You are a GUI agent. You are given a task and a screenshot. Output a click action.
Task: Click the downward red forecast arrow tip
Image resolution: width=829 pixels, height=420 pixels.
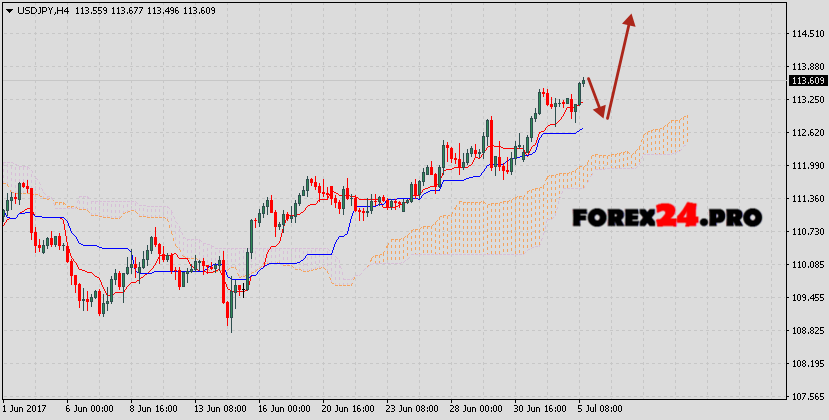pos(605,116)
